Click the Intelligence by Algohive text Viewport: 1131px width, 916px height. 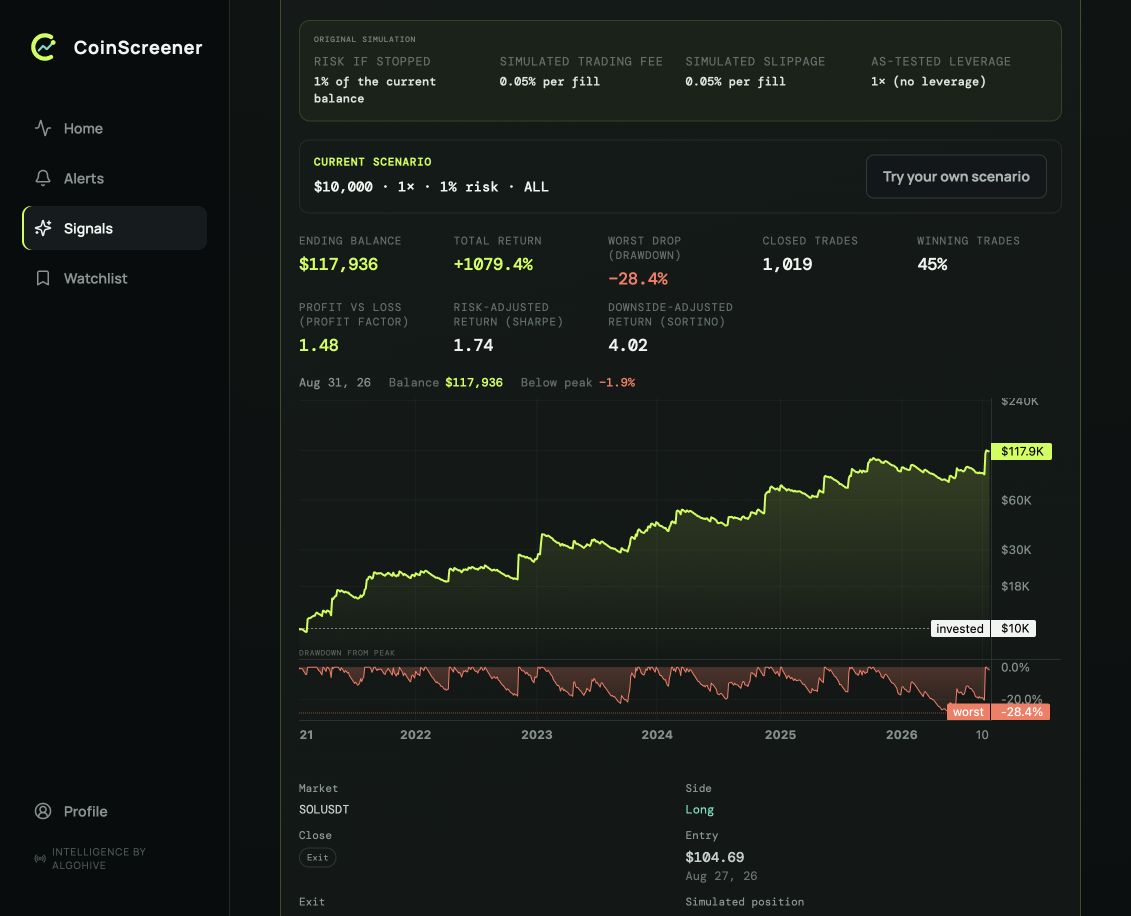[x=99, y=858]
